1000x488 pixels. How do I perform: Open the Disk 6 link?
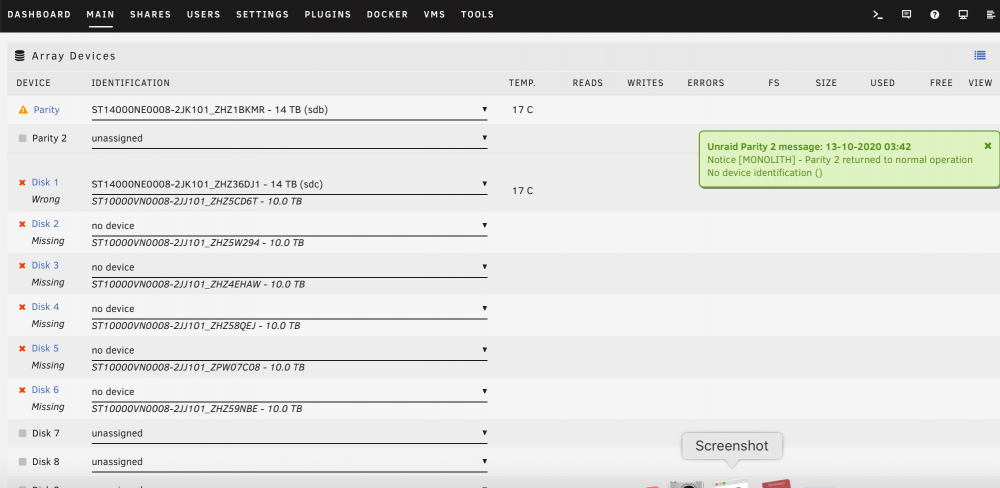click(45, 390)
